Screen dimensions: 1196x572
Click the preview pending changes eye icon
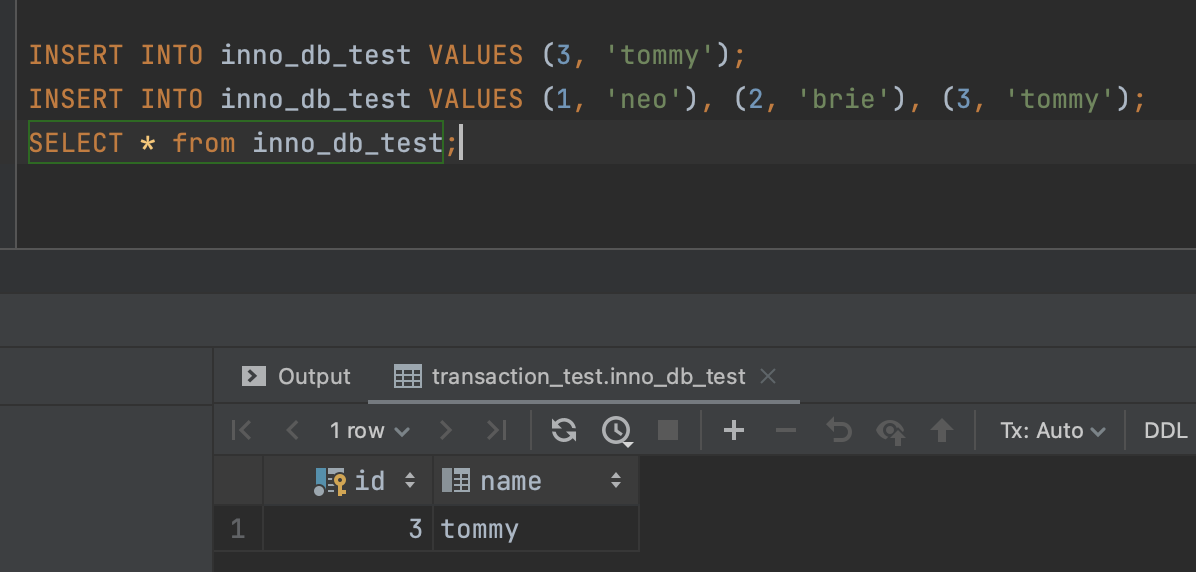(890, 430)
